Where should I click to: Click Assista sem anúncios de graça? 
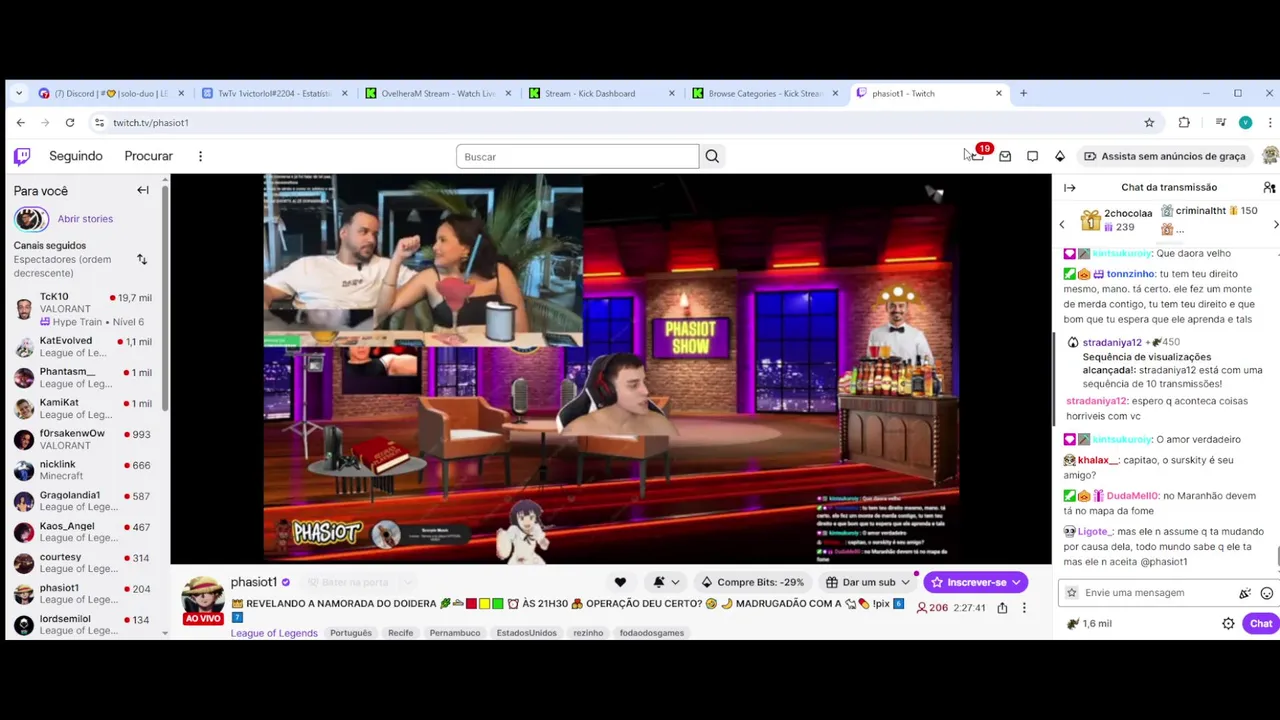click(x=1165, y=156)
